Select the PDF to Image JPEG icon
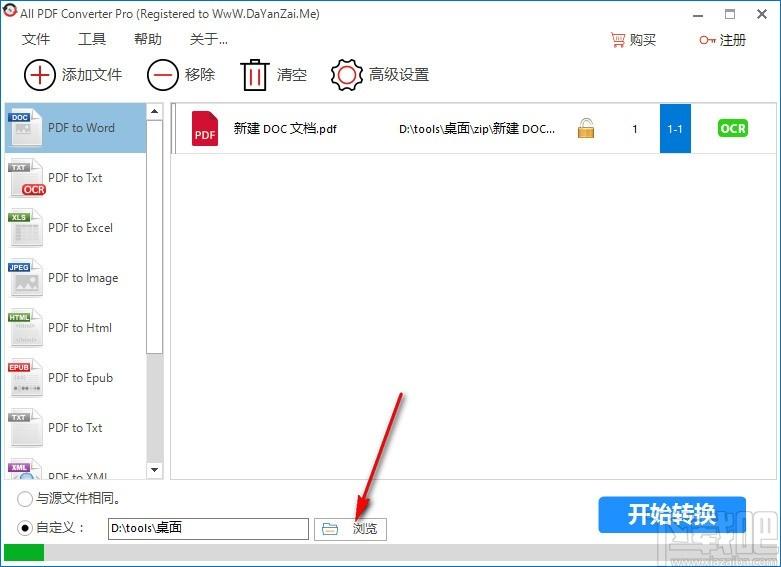Image resolution: width=781 pixels, height=567 pixels. 25,278
